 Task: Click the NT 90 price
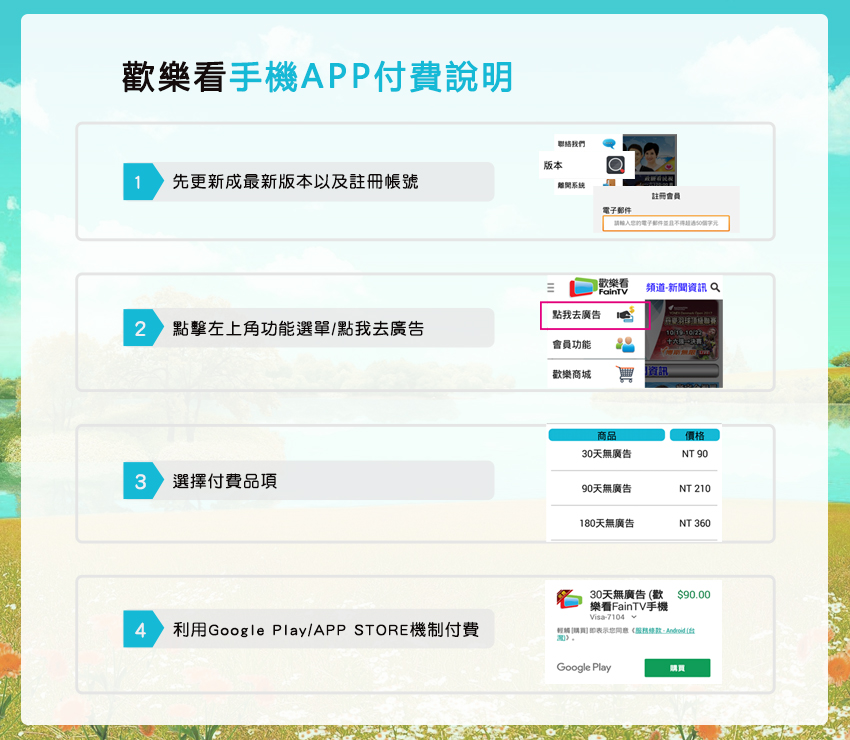tap(694, 454)
